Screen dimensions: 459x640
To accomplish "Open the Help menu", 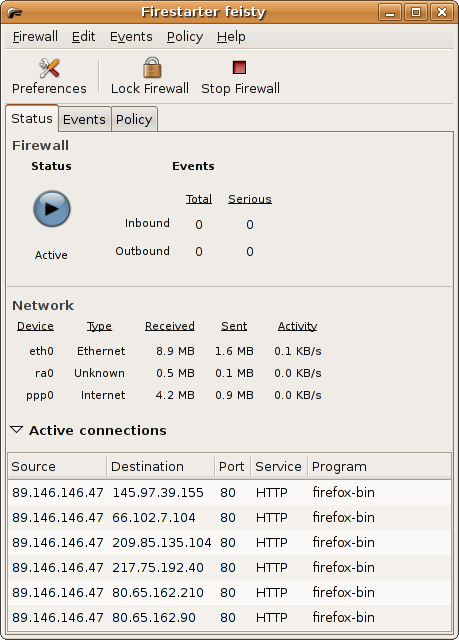I will [231, 37].
